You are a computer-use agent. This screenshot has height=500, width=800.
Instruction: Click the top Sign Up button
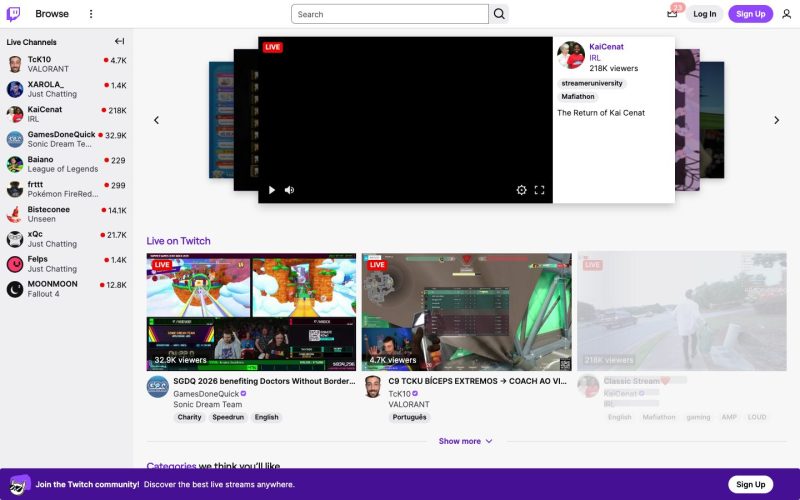pyautogui.click(x=751, y=14)
